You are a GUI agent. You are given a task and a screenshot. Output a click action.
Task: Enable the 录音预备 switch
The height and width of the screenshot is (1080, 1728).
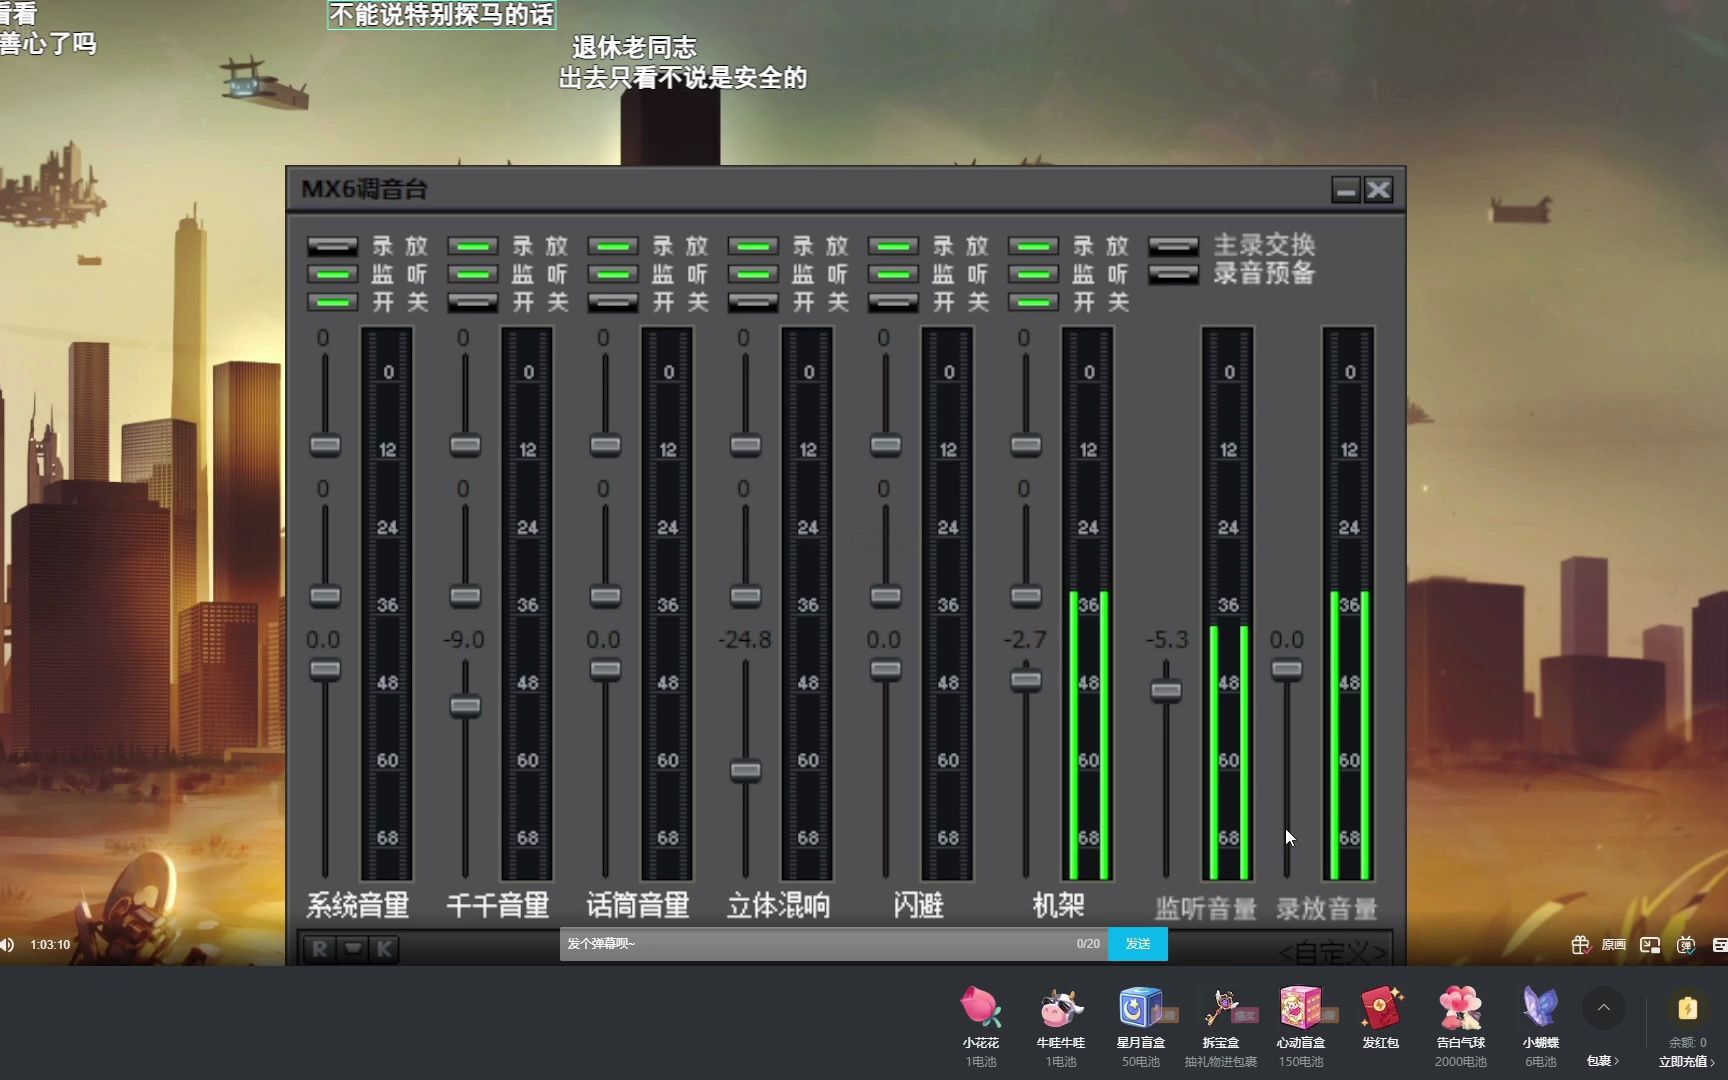(x=1173, y=273)
